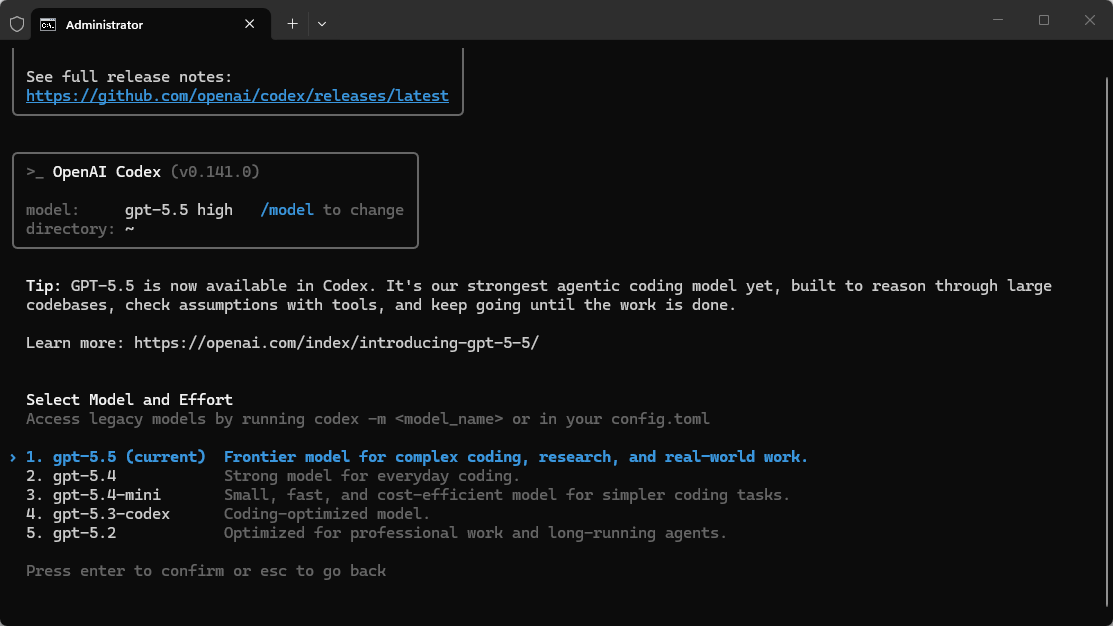Select model option 4. gpt-5.3-codex
Screen dimensions: 1113x626
(228, 514)
